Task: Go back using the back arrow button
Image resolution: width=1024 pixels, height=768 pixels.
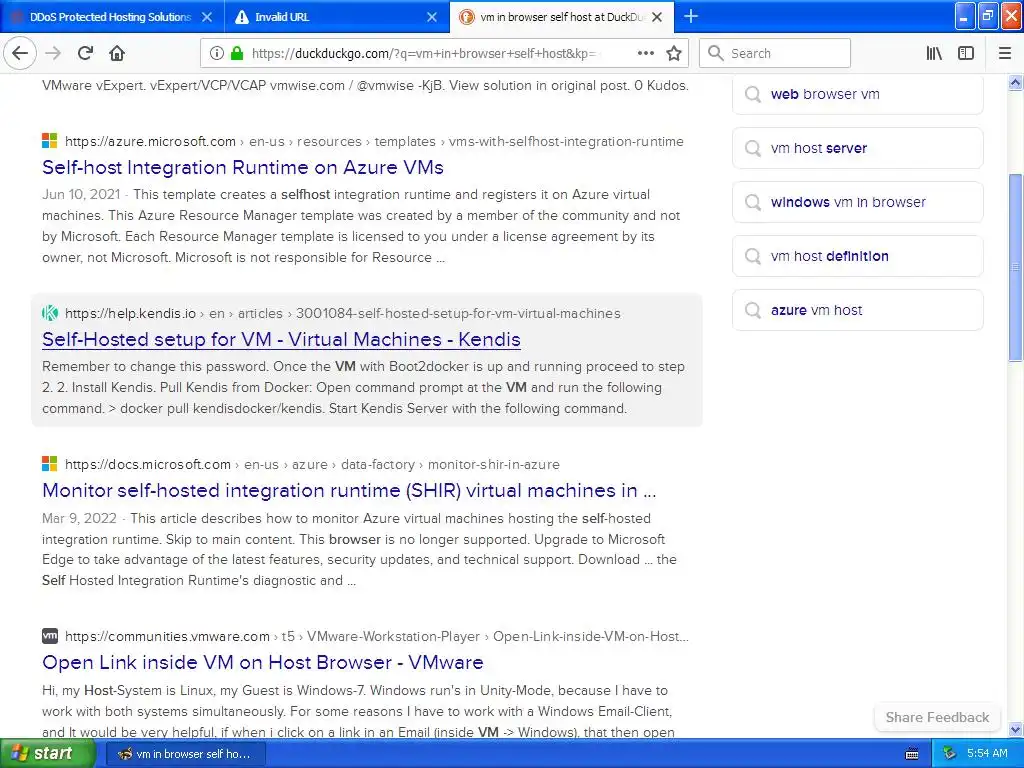Action: coord(20,54)
